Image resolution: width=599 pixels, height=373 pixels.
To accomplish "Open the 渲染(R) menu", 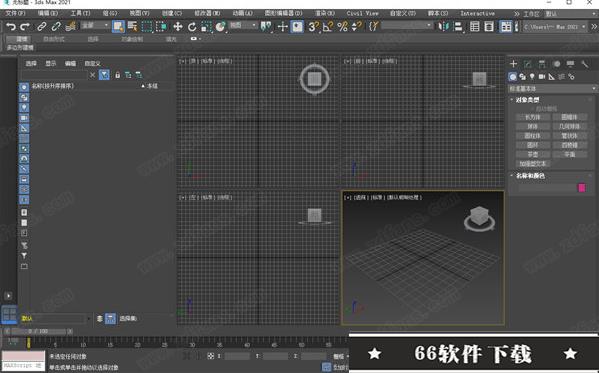I will [x=325, y=13].
